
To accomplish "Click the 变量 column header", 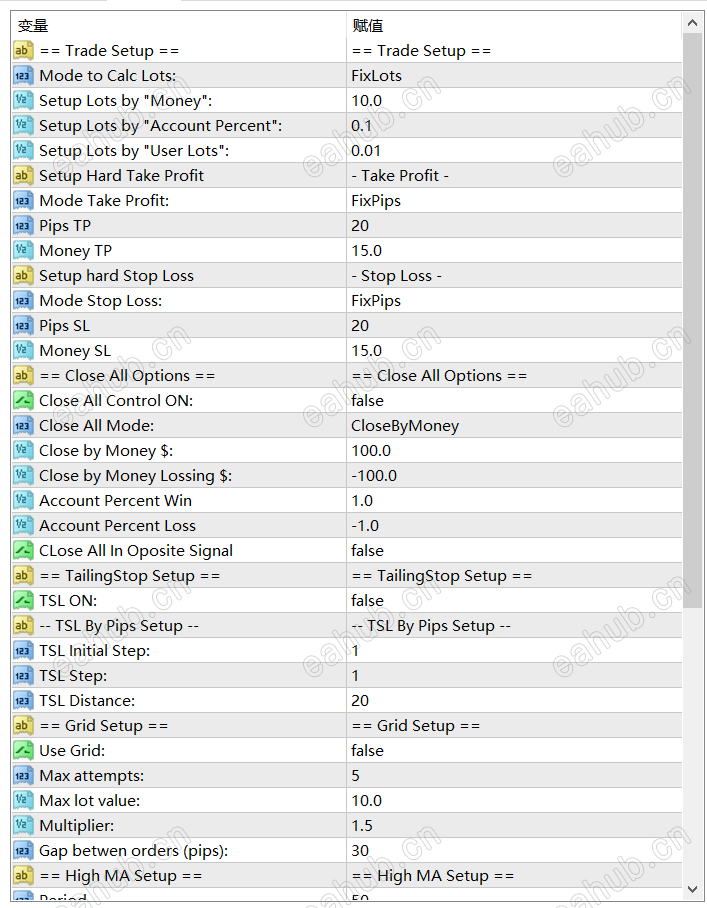I will (x=33, y=25).
